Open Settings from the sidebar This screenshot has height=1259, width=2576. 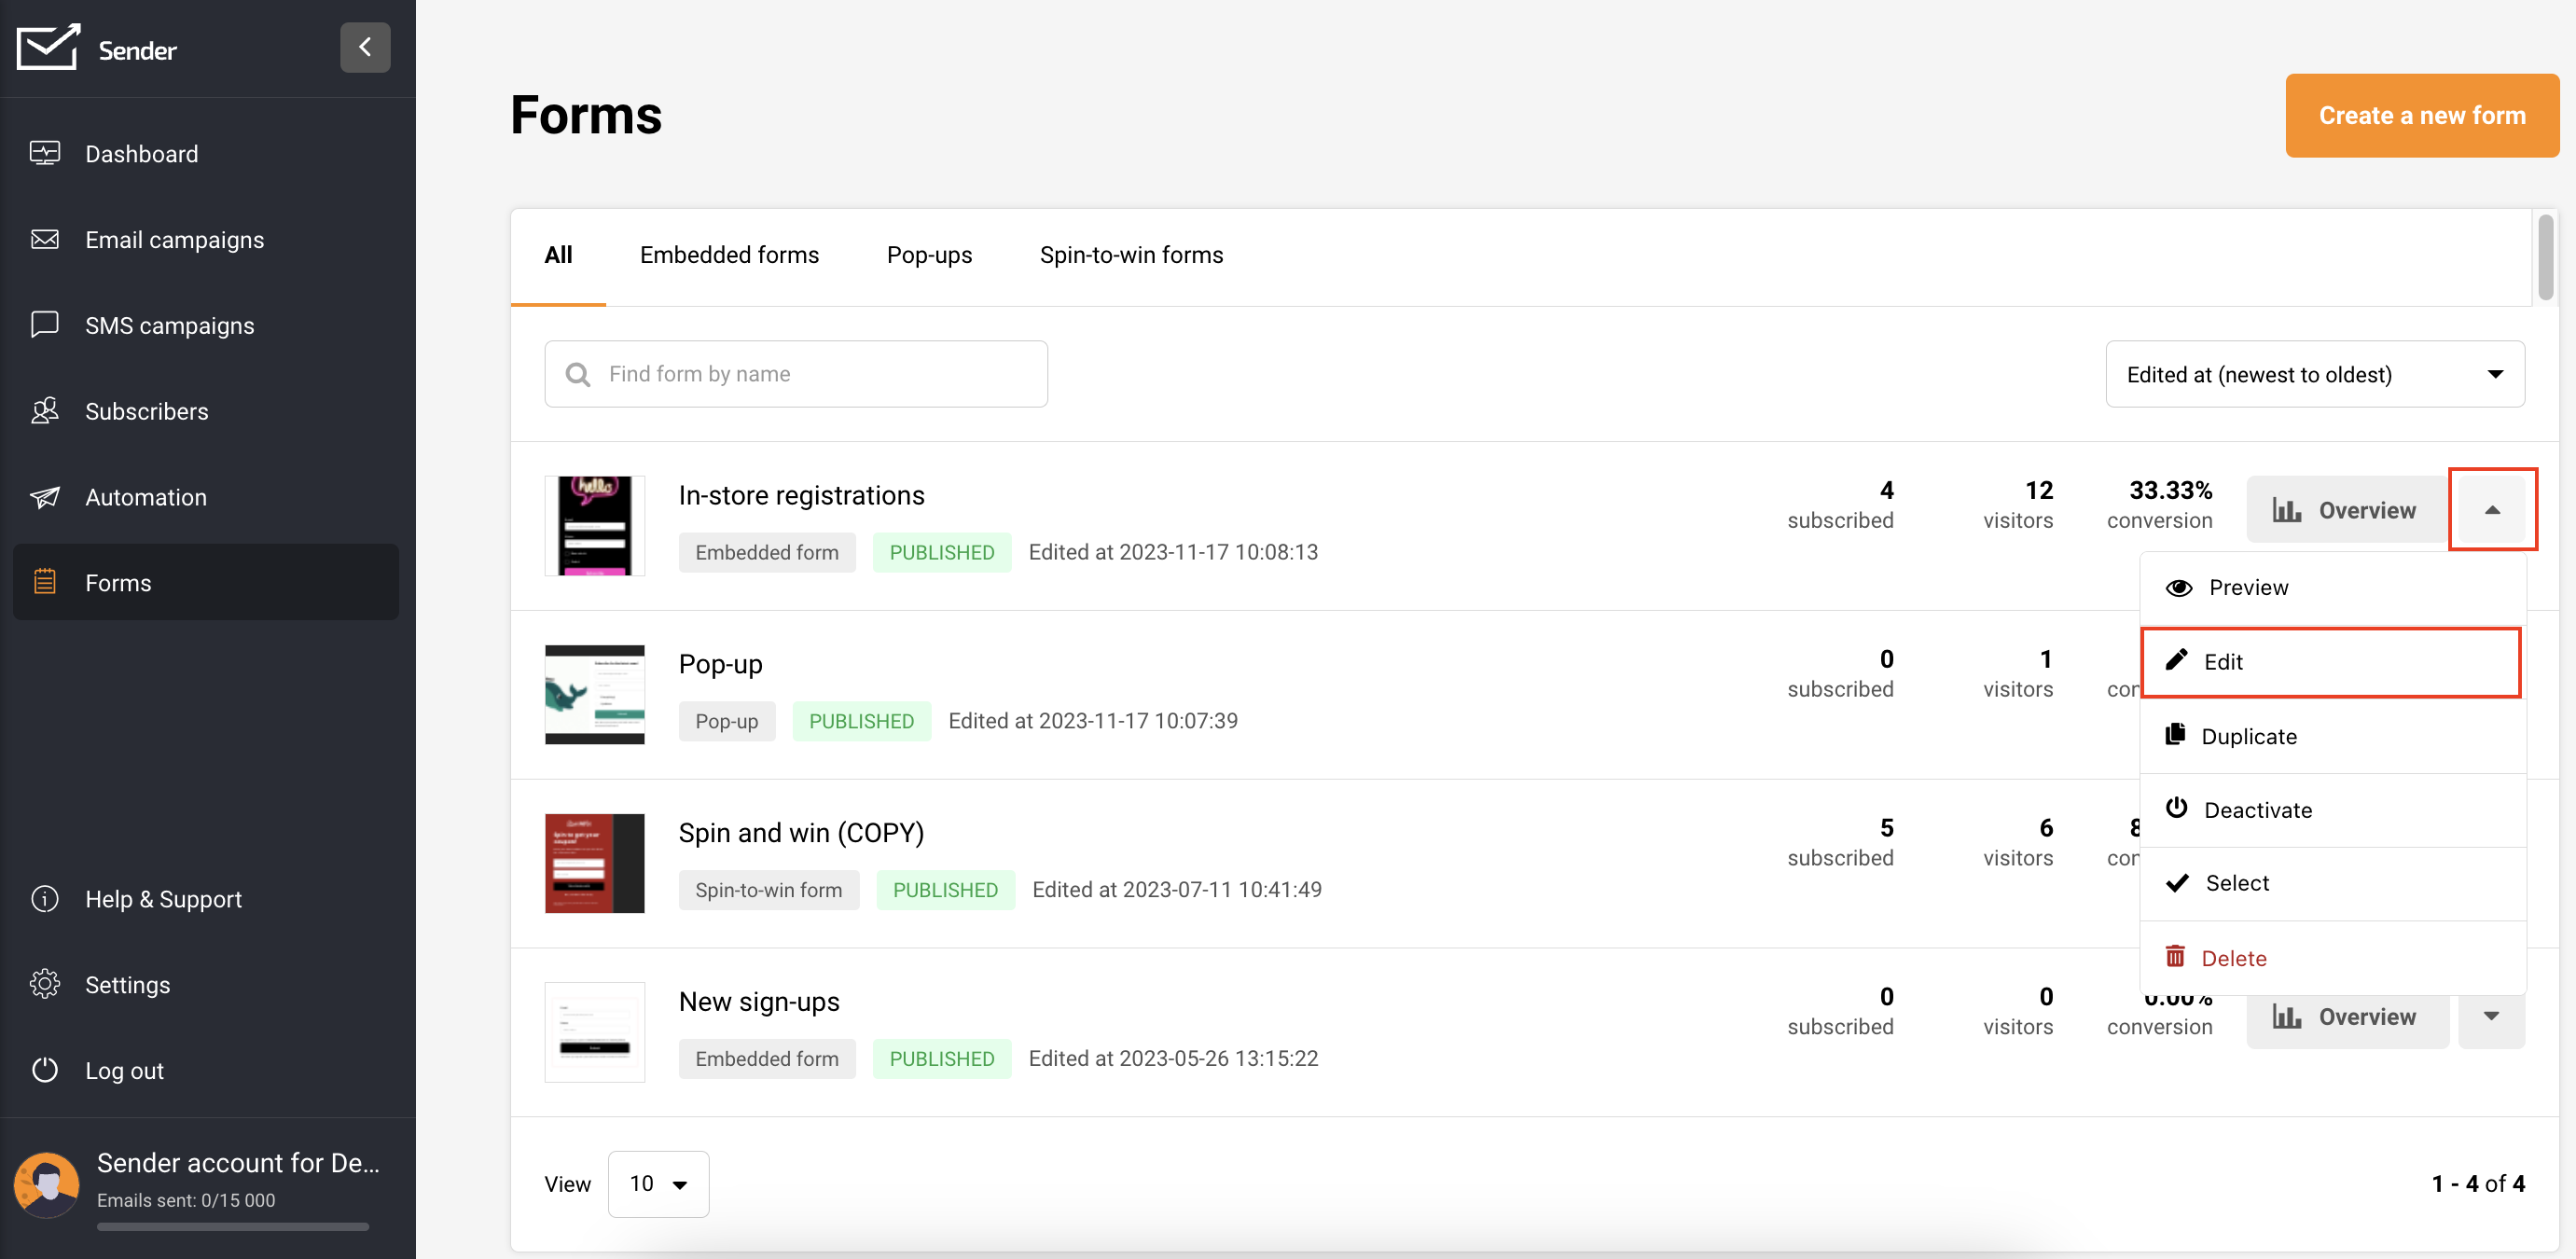pos(127,985)
